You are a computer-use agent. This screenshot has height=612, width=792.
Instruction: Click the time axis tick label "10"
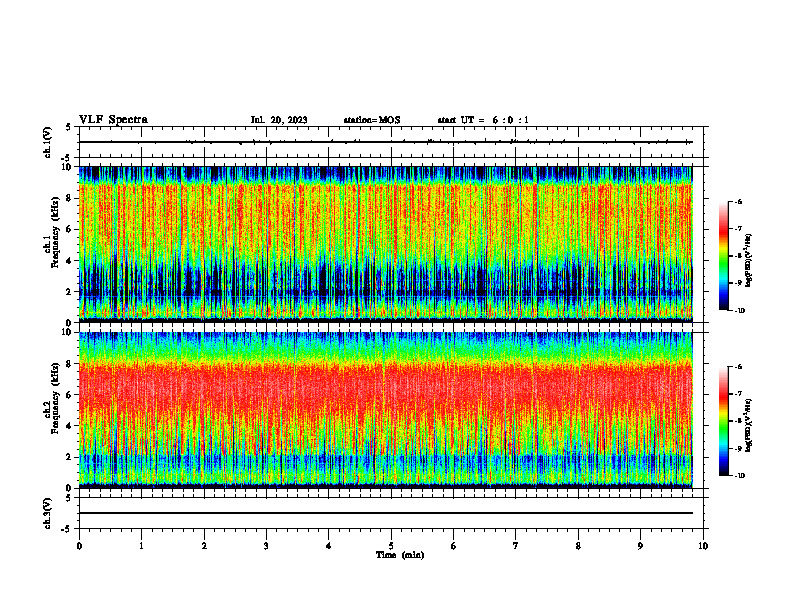(x=703, y=546)
